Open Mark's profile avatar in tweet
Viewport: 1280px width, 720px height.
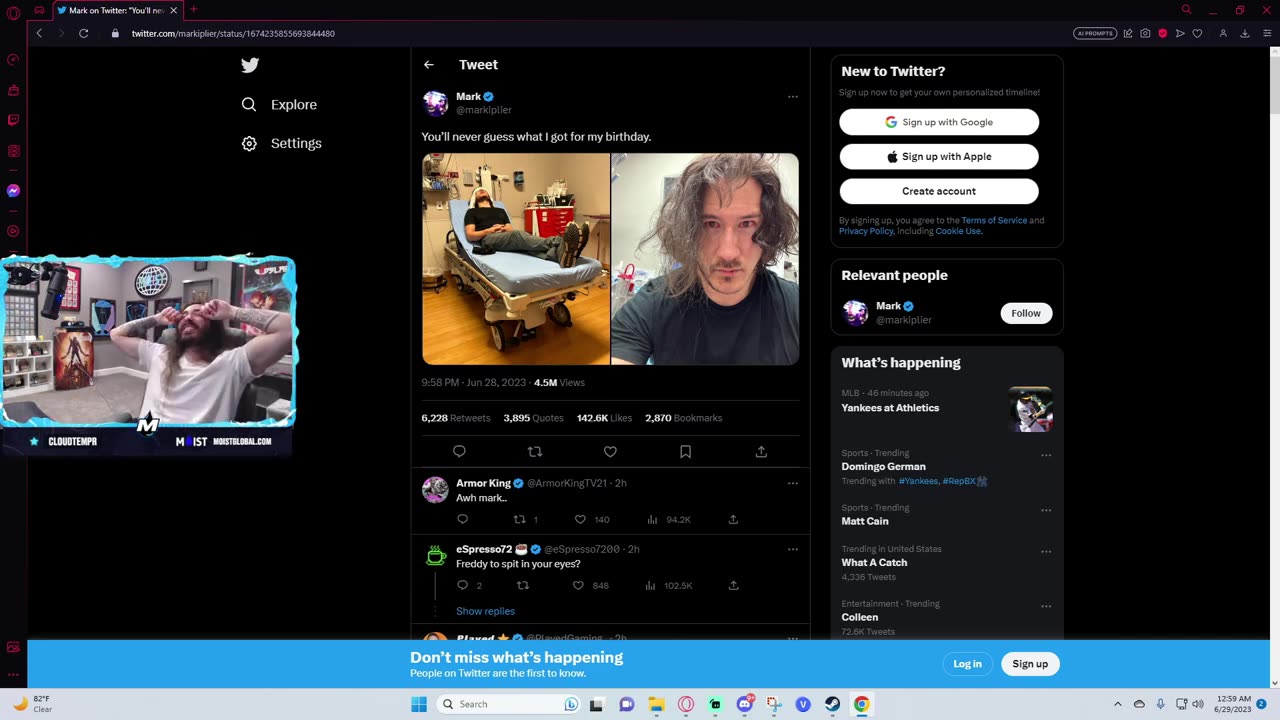click(435, 103)
